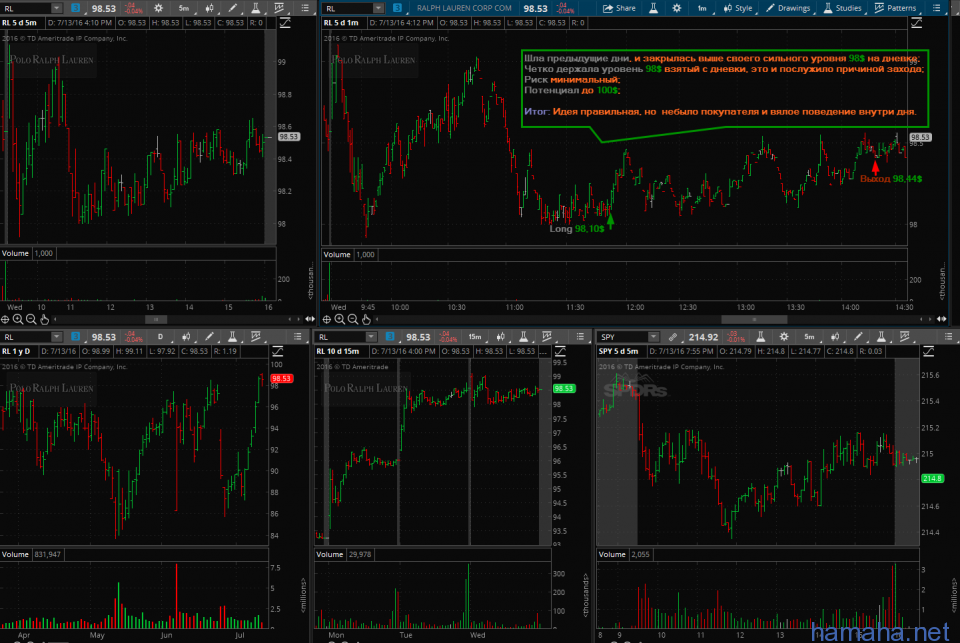Click flask icon next to Share
This screenshot has height=643, width=960.
click(x=653, y=8)
